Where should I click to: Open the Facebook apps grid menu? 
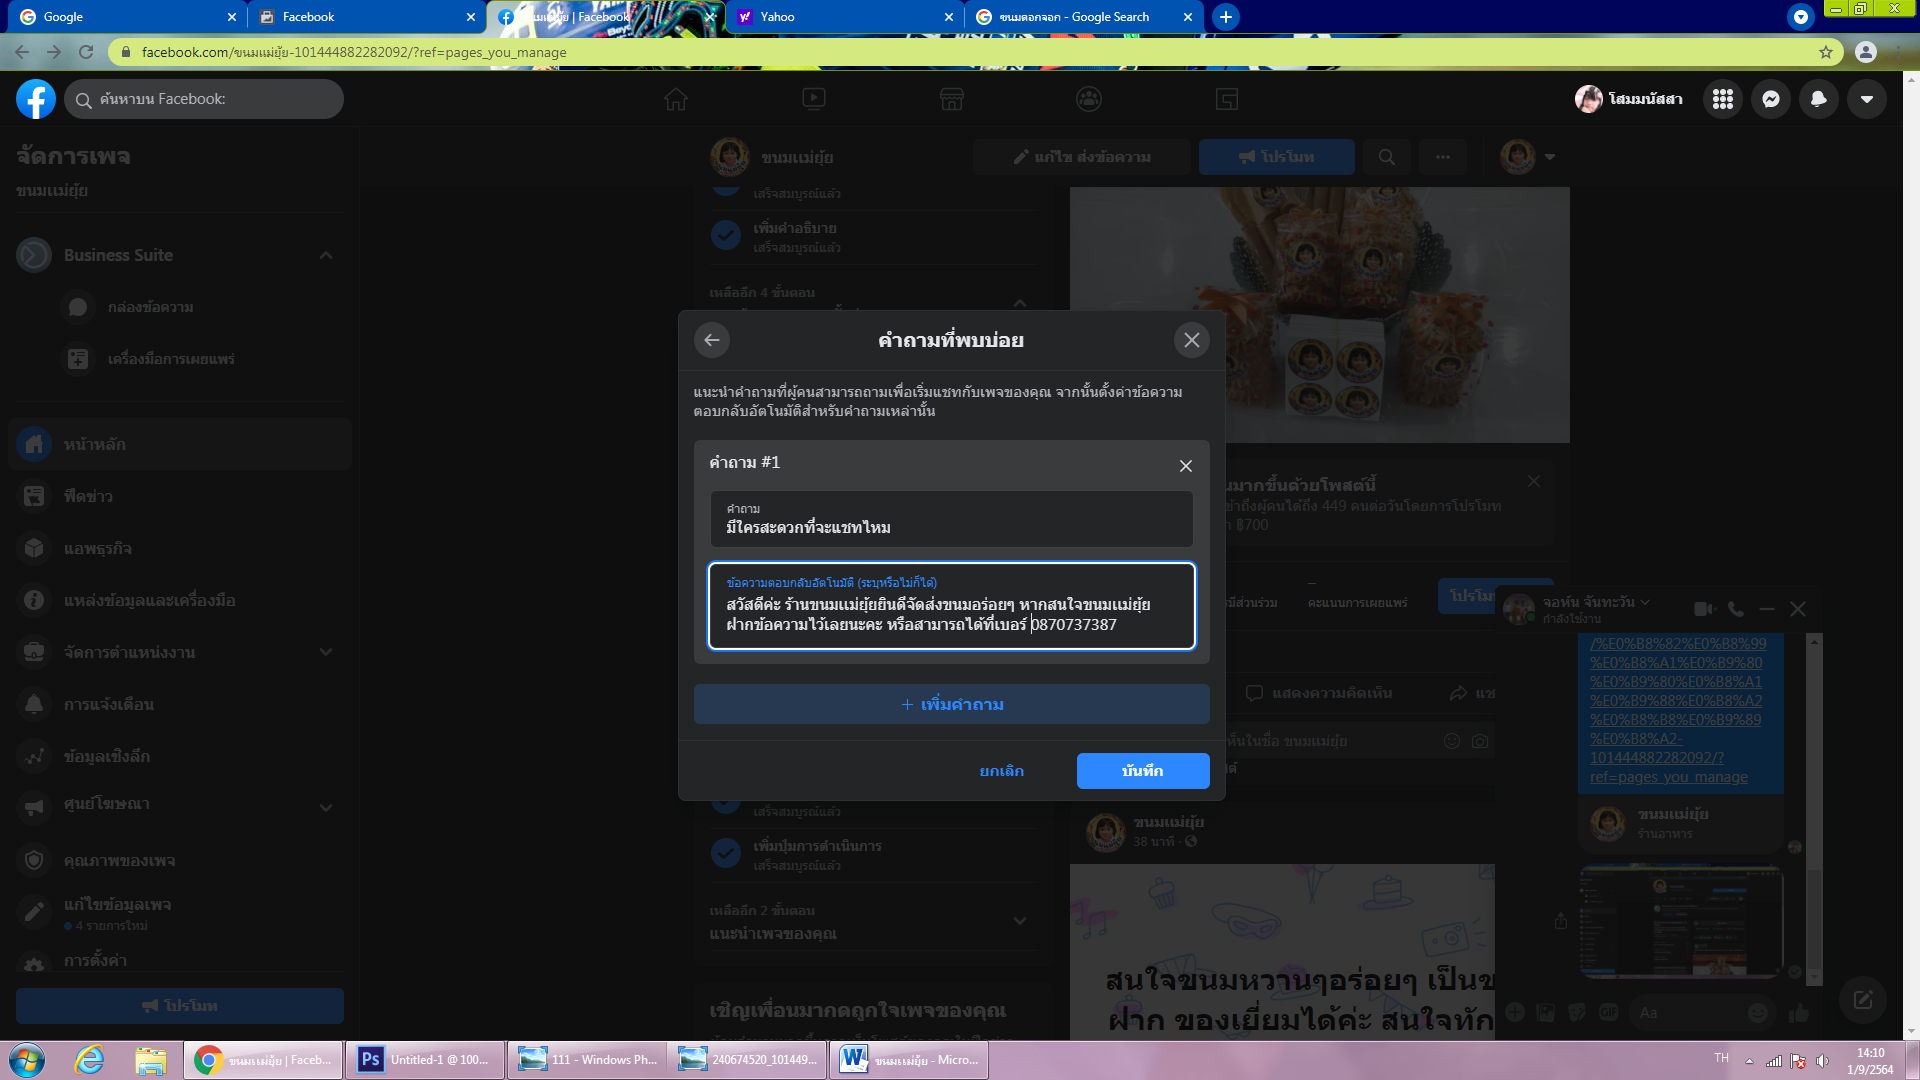[x=1722, y=99]
